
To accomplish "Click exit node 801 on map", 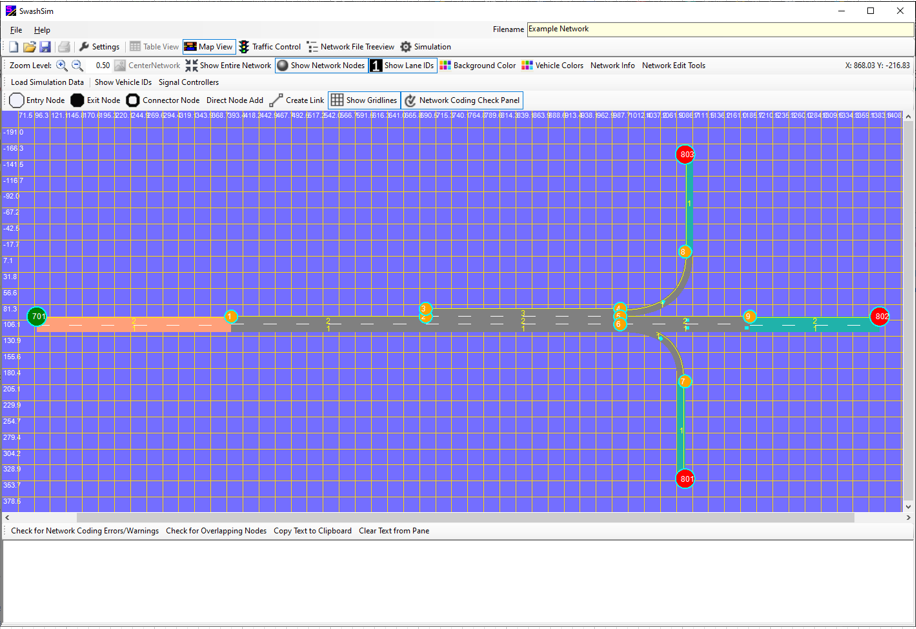I will tap(685, 479).
